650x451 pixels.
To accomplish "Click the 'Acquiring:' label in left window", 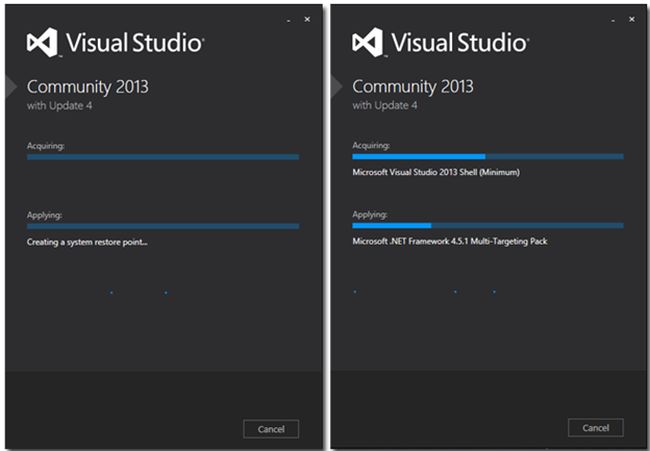I will [x=46, y=146].
